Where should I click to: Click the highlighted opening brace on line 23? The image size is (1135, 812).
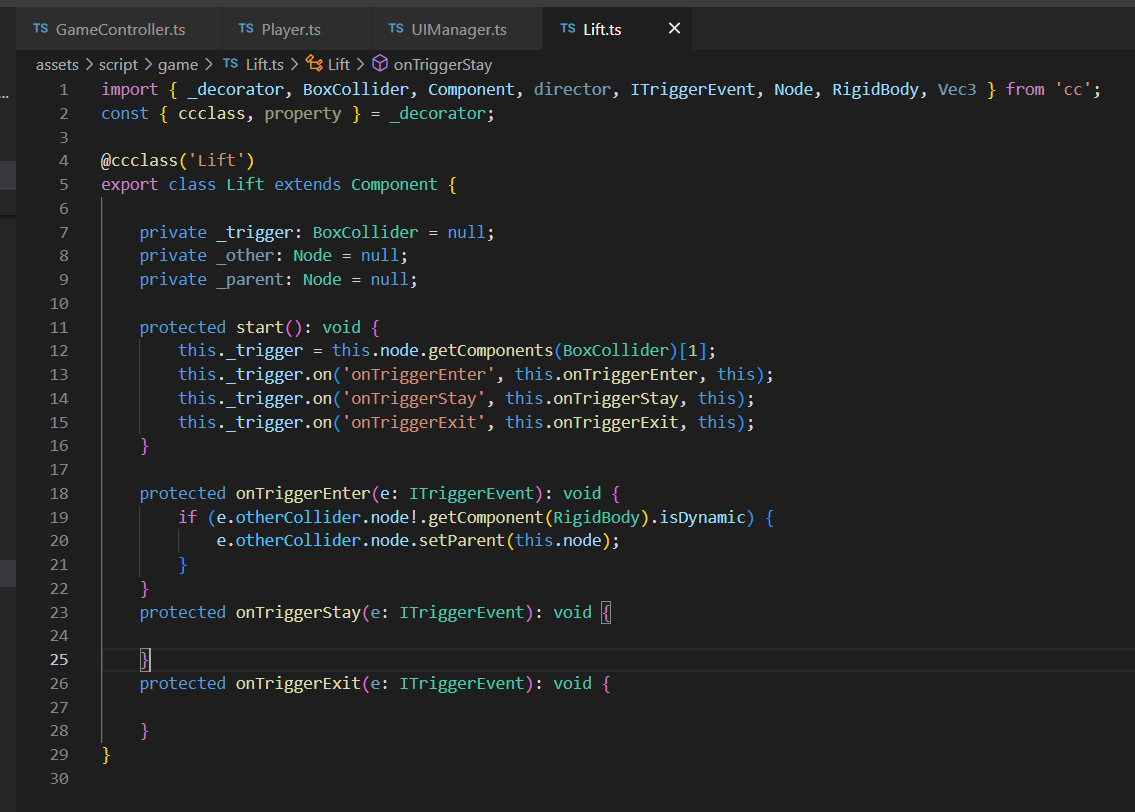tap(606, 613)
